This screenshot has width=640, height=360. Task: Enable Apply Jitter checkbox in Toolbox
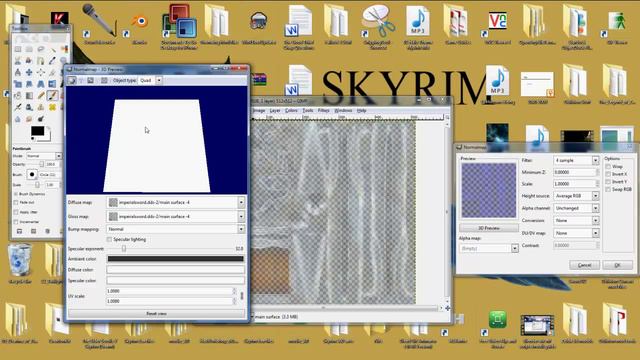(x=16, y=212)
